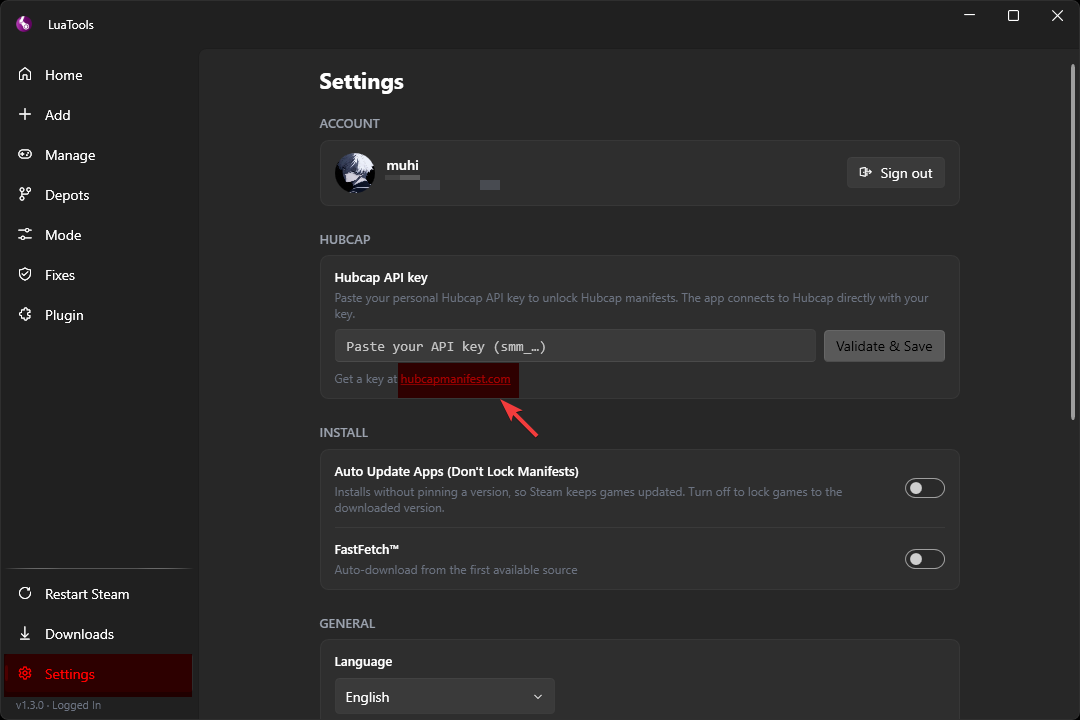
Task: Click the Home house icon
Action: tap(25, 74)
